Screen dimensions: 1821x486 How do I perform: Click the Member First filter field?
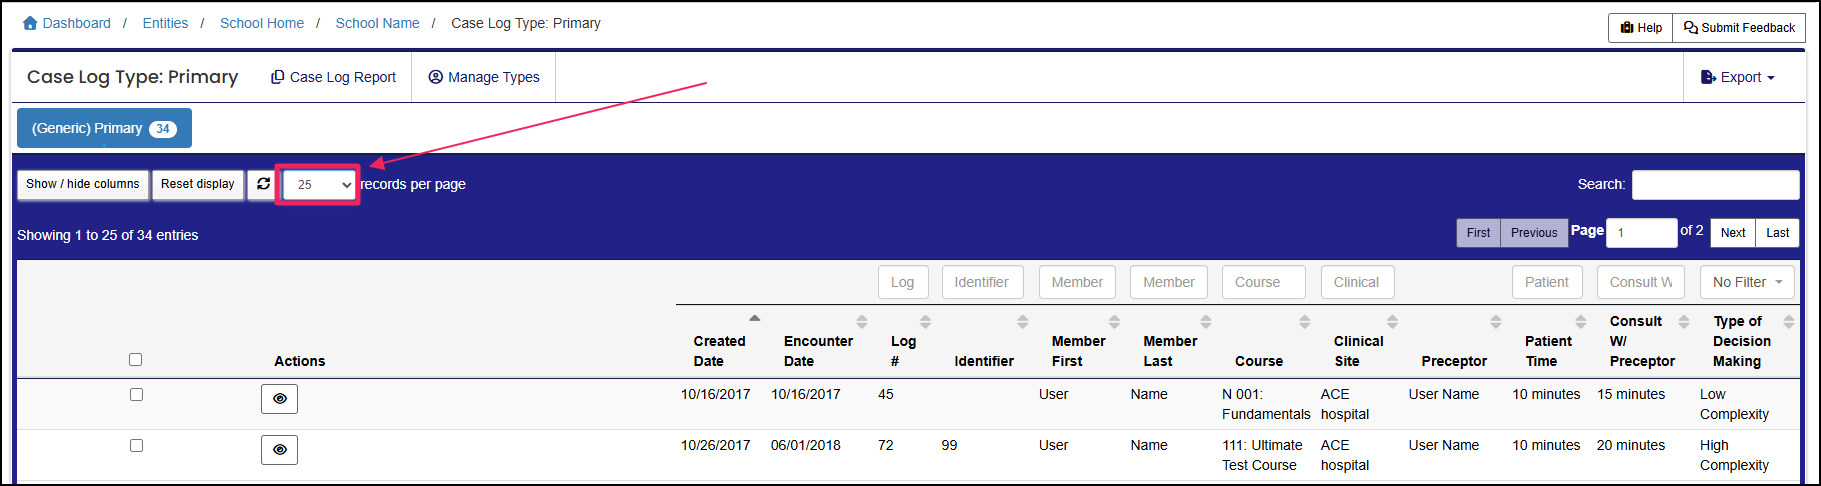coord(1077,282)
